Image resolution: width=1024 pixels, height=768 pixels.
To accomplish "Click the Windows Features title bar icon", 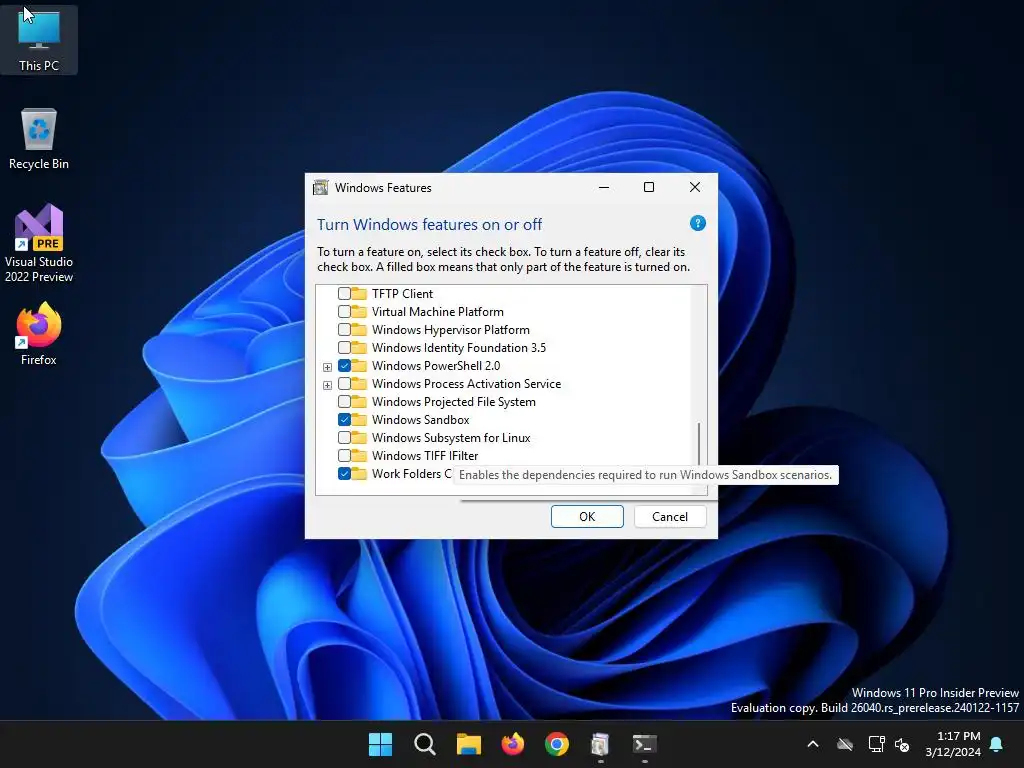I will click(x=321, y=187).
